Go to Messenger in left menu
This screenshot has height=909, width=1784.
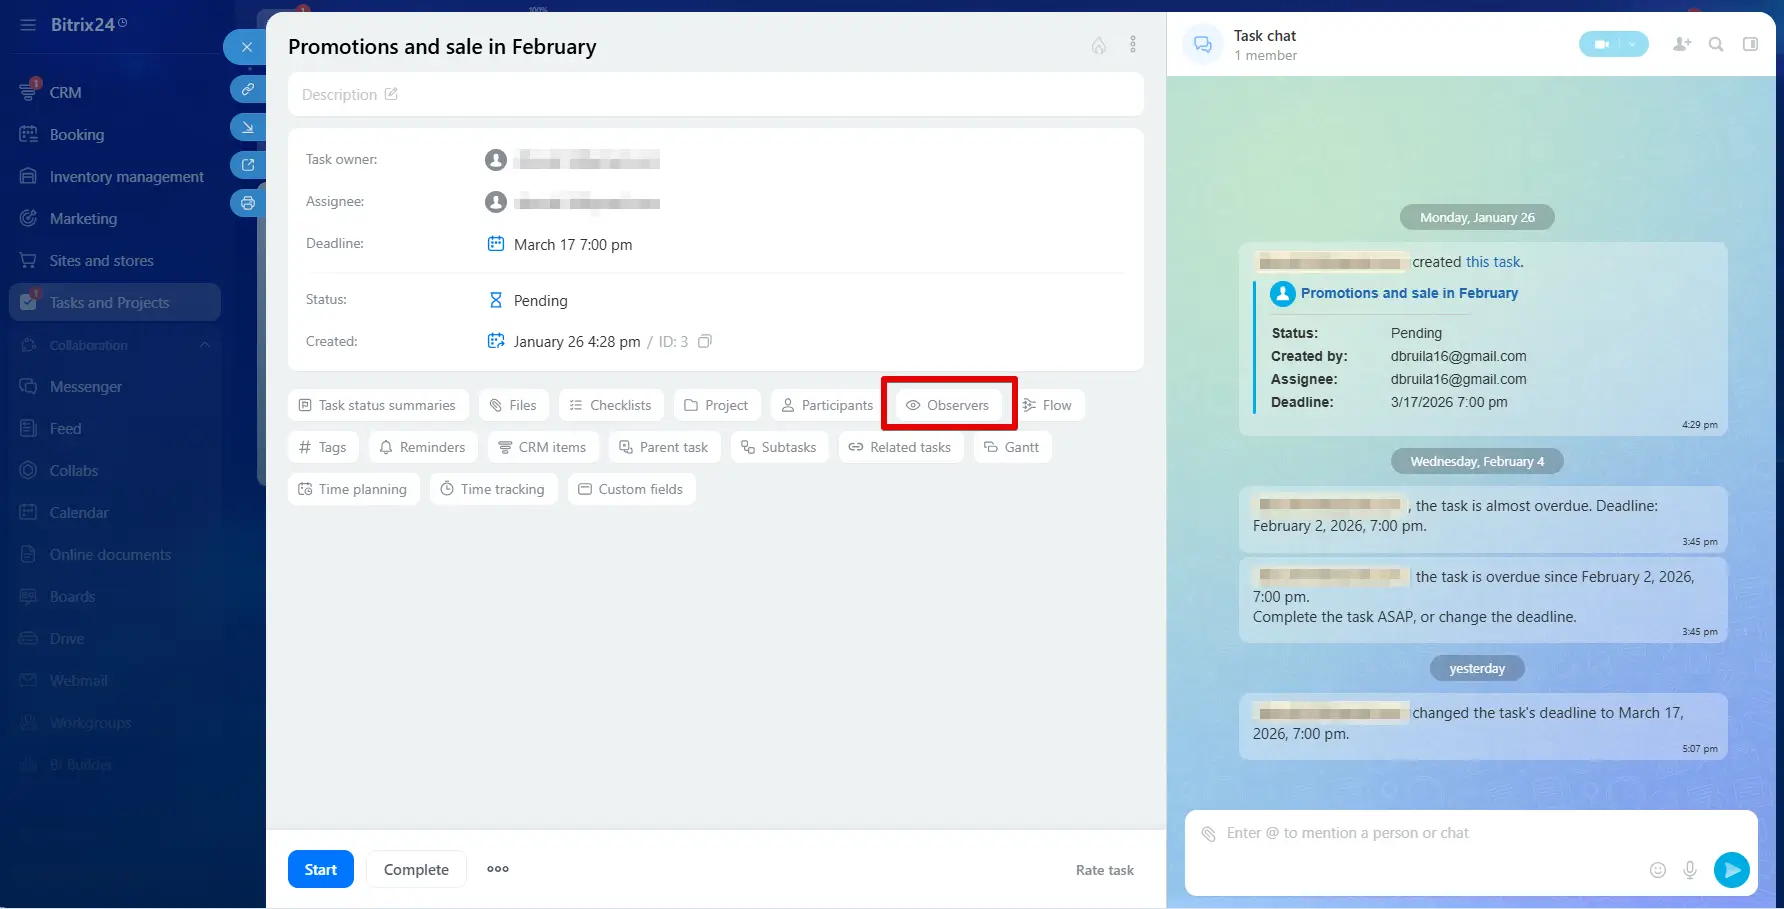coord(86,387)
